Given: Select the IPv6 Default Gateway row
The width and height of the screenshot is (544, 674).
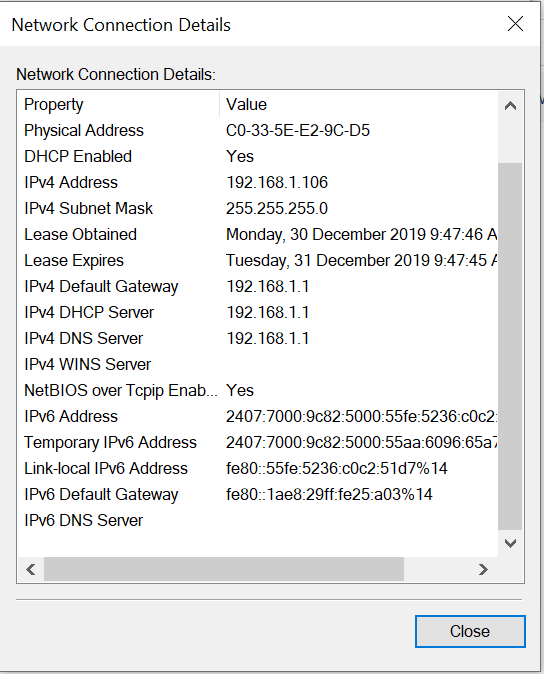Looking at the screenshot, I should point(258,495).
